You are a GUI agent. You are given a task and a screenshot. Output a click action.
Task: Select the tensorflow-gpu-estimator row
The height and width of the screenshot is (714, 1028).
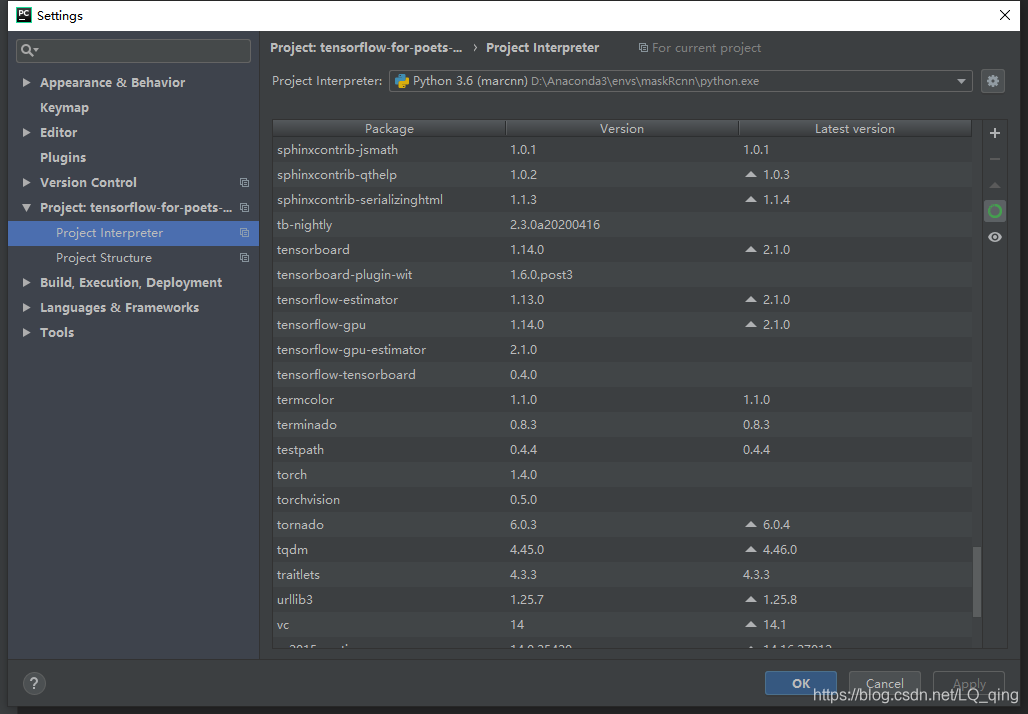[622, 349]
